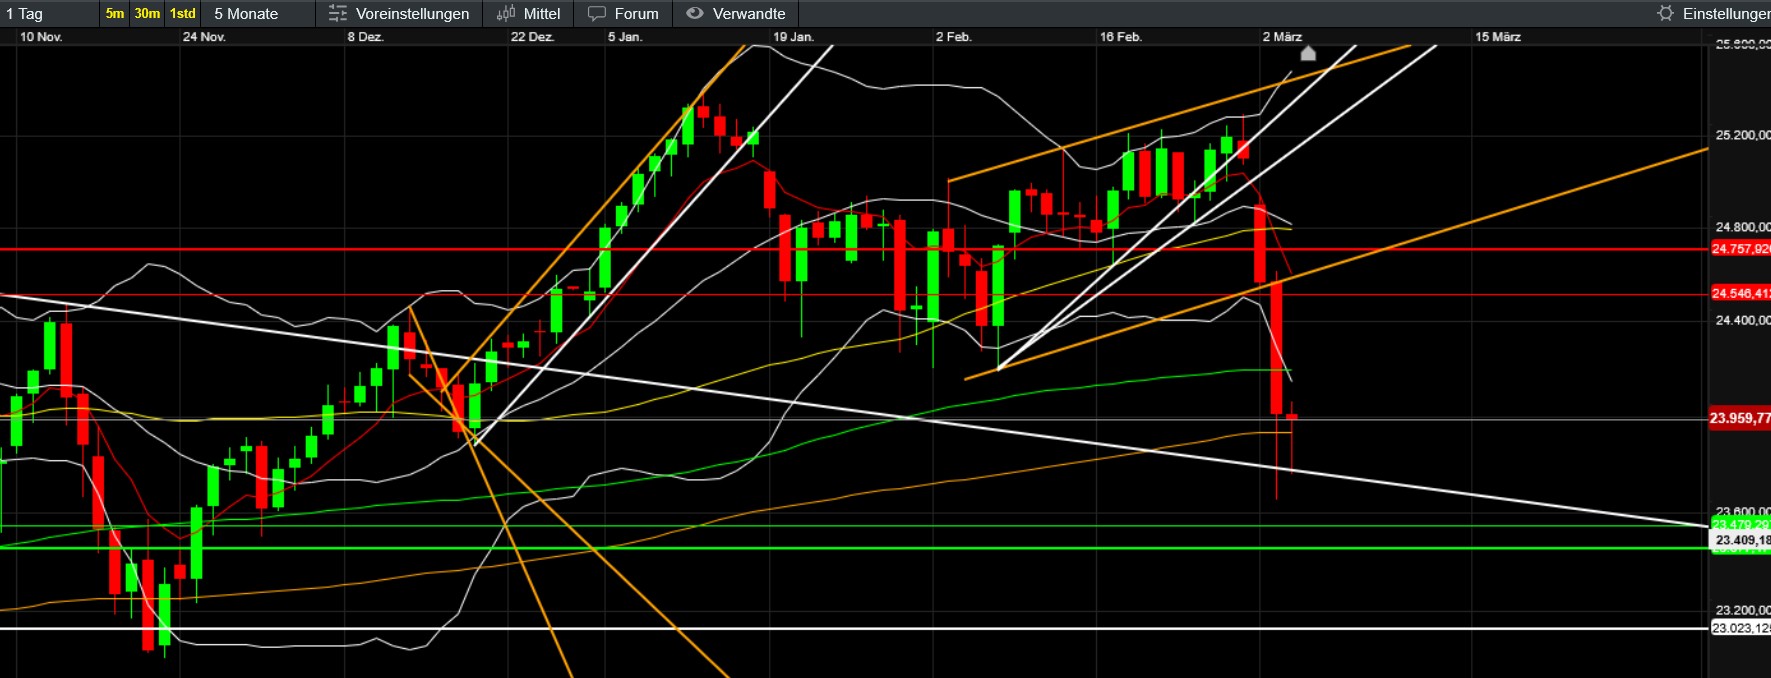Click the Verwandte eye icon
Viewport: 1771px width, 678px height.
[695, 14]
